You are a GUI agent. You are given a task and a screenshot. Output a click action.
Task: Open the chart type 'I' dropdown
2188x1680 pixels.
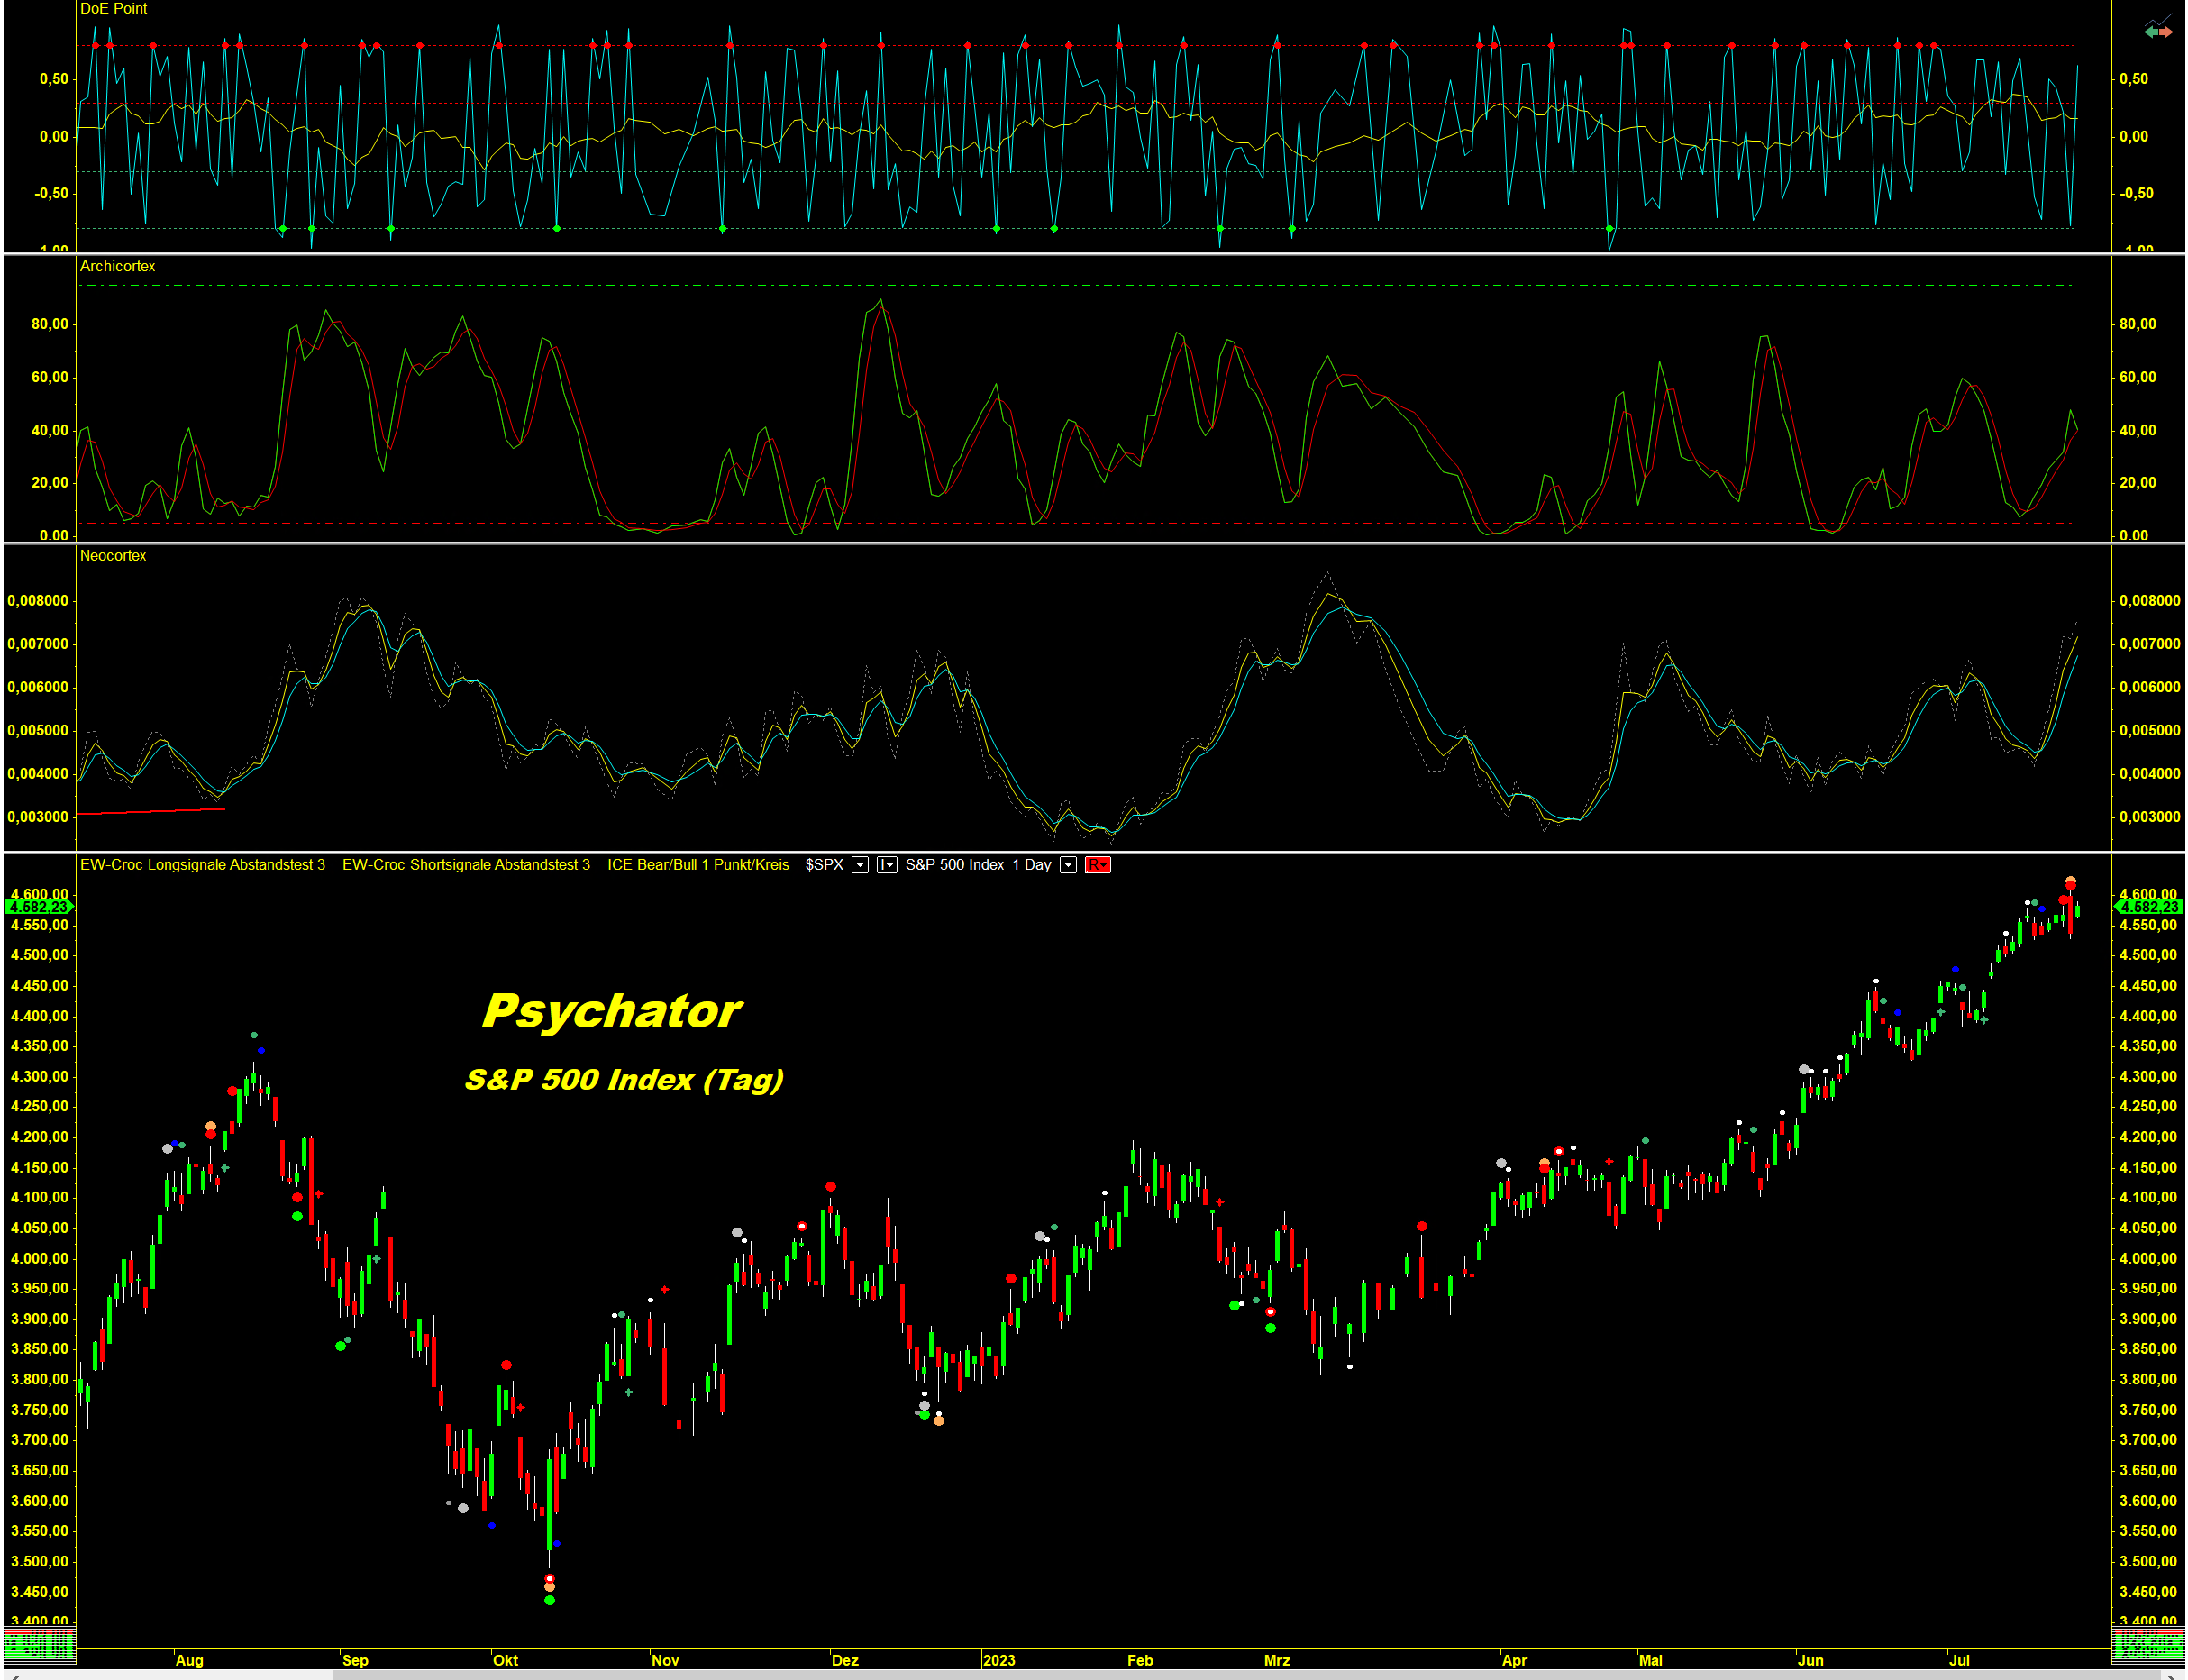(x=886, y=865)
